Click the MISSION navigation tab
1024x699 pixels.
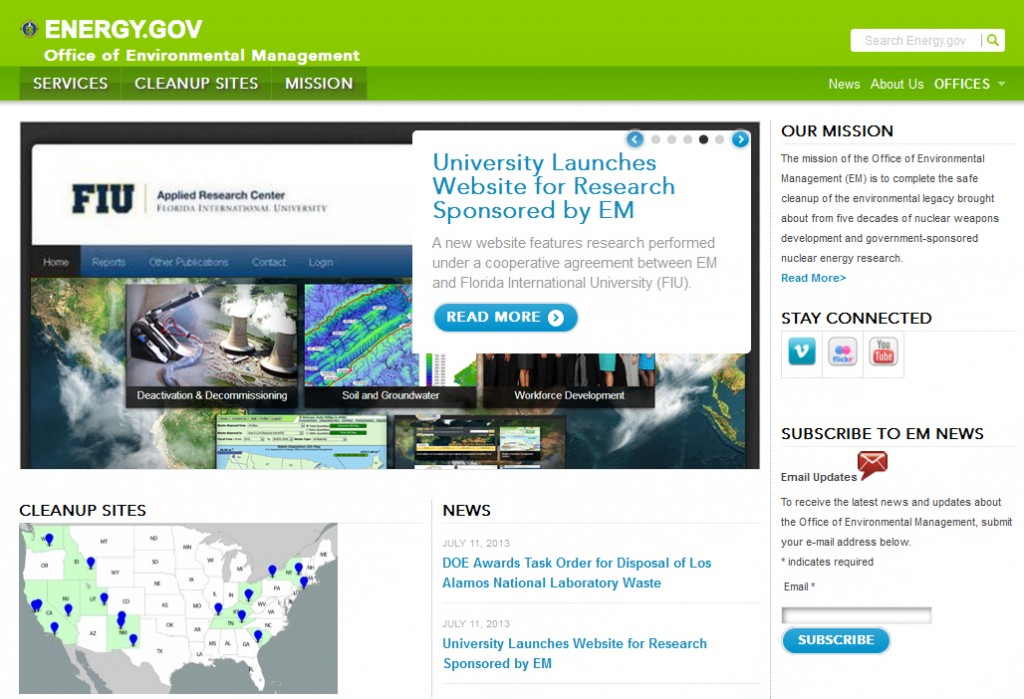[x=318, y=84]
